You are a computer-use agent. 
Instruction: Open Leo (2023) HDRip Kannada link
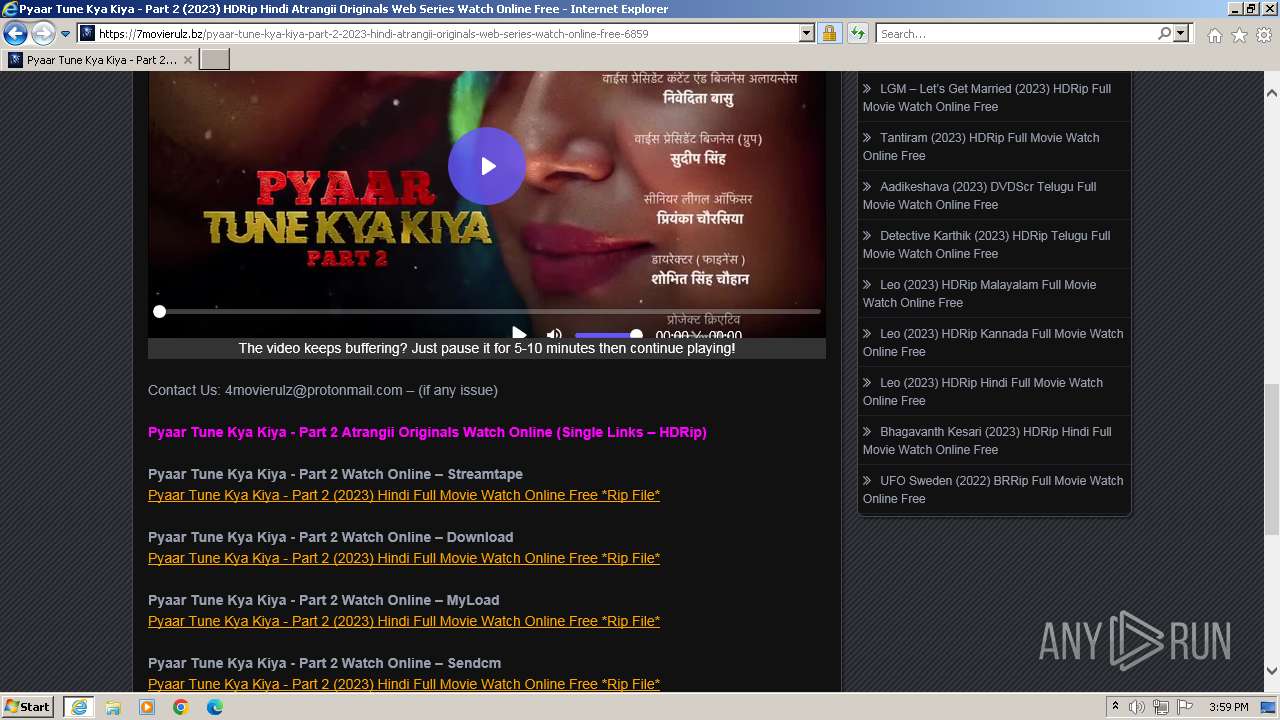pos(993,342)
